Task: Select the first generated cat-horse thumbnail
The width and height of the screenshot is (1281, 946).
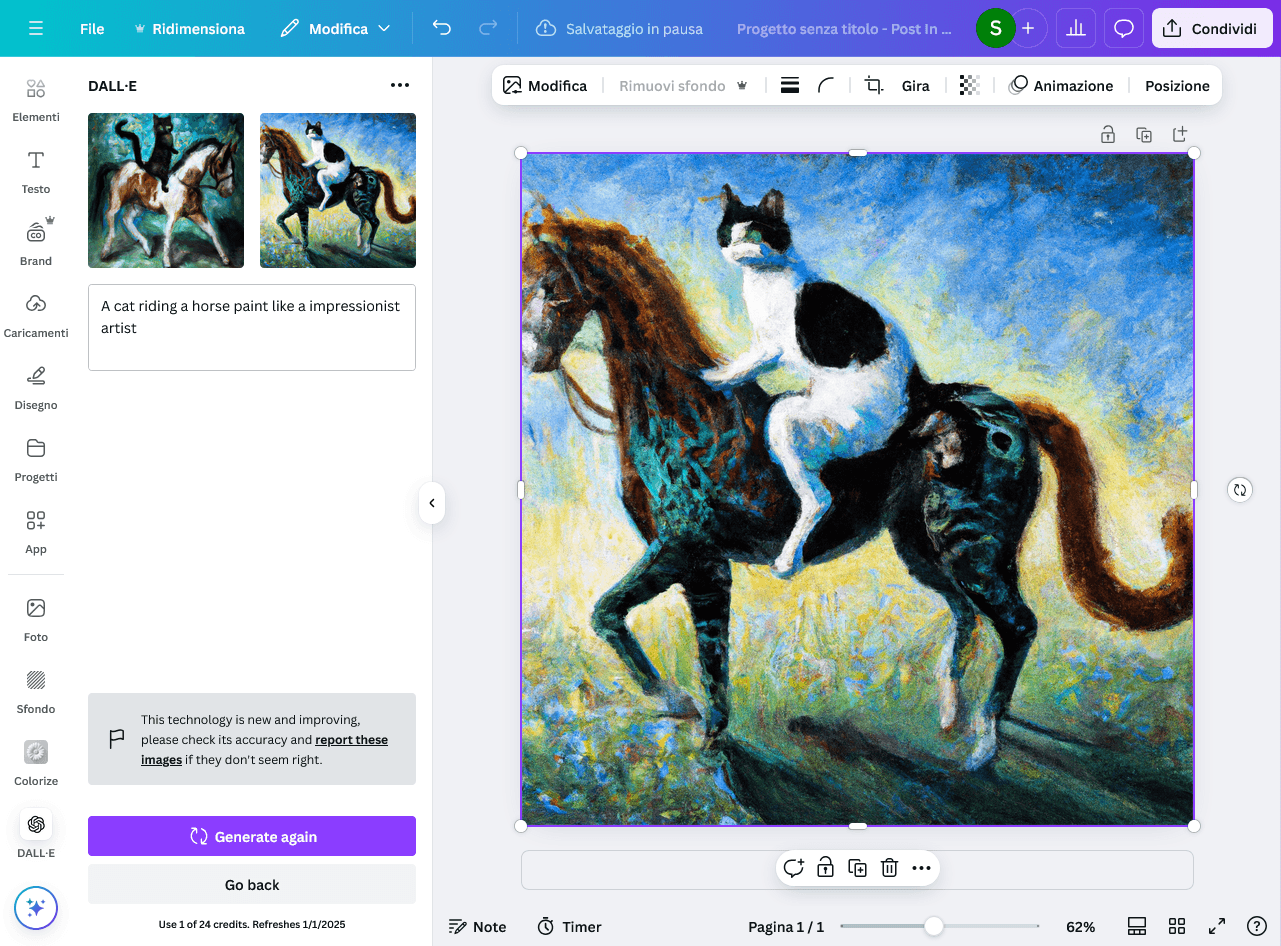Action: coord(166,191)
